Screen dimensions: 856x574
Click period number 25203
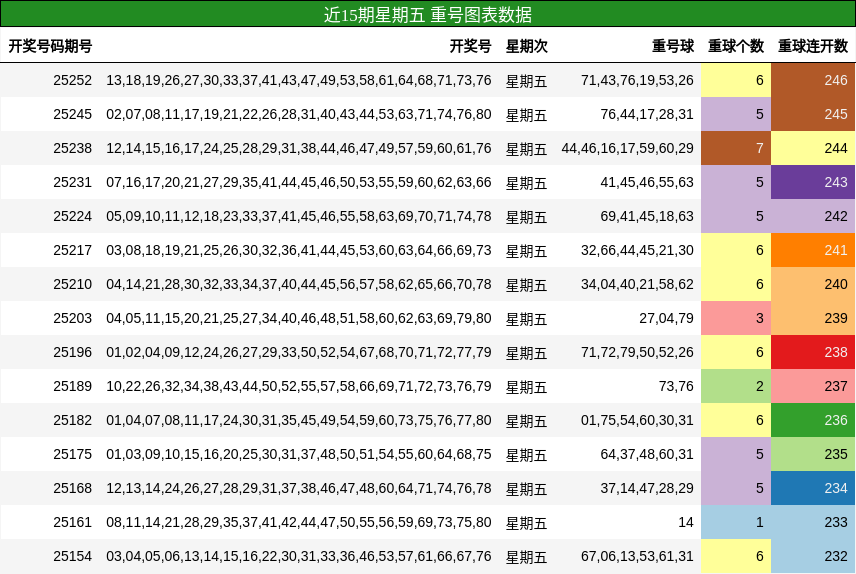(72, 318)
